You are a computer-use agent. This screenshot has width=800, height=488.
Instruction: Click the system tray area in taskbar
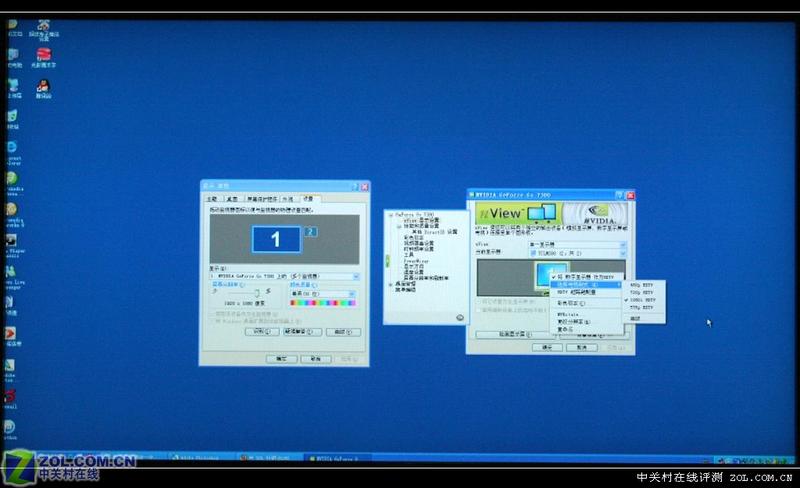tap(755, 460)
